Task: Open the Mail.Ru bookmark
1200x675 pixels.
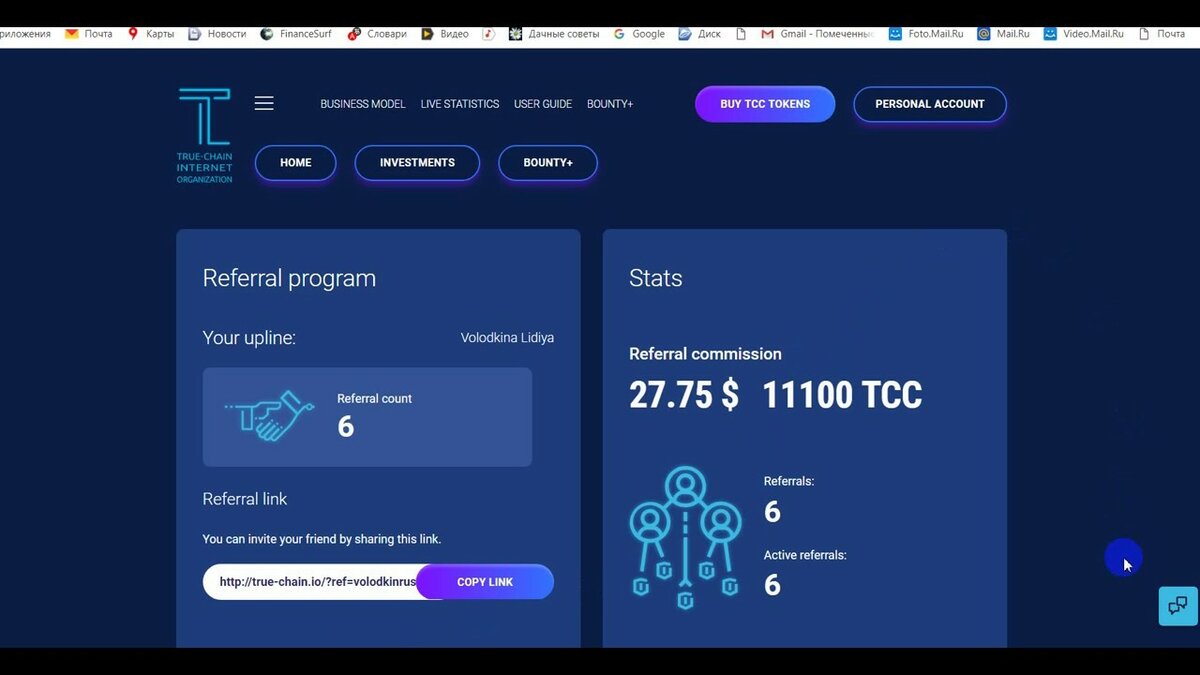Action: pyautogui.click(x=1003, y=33)
